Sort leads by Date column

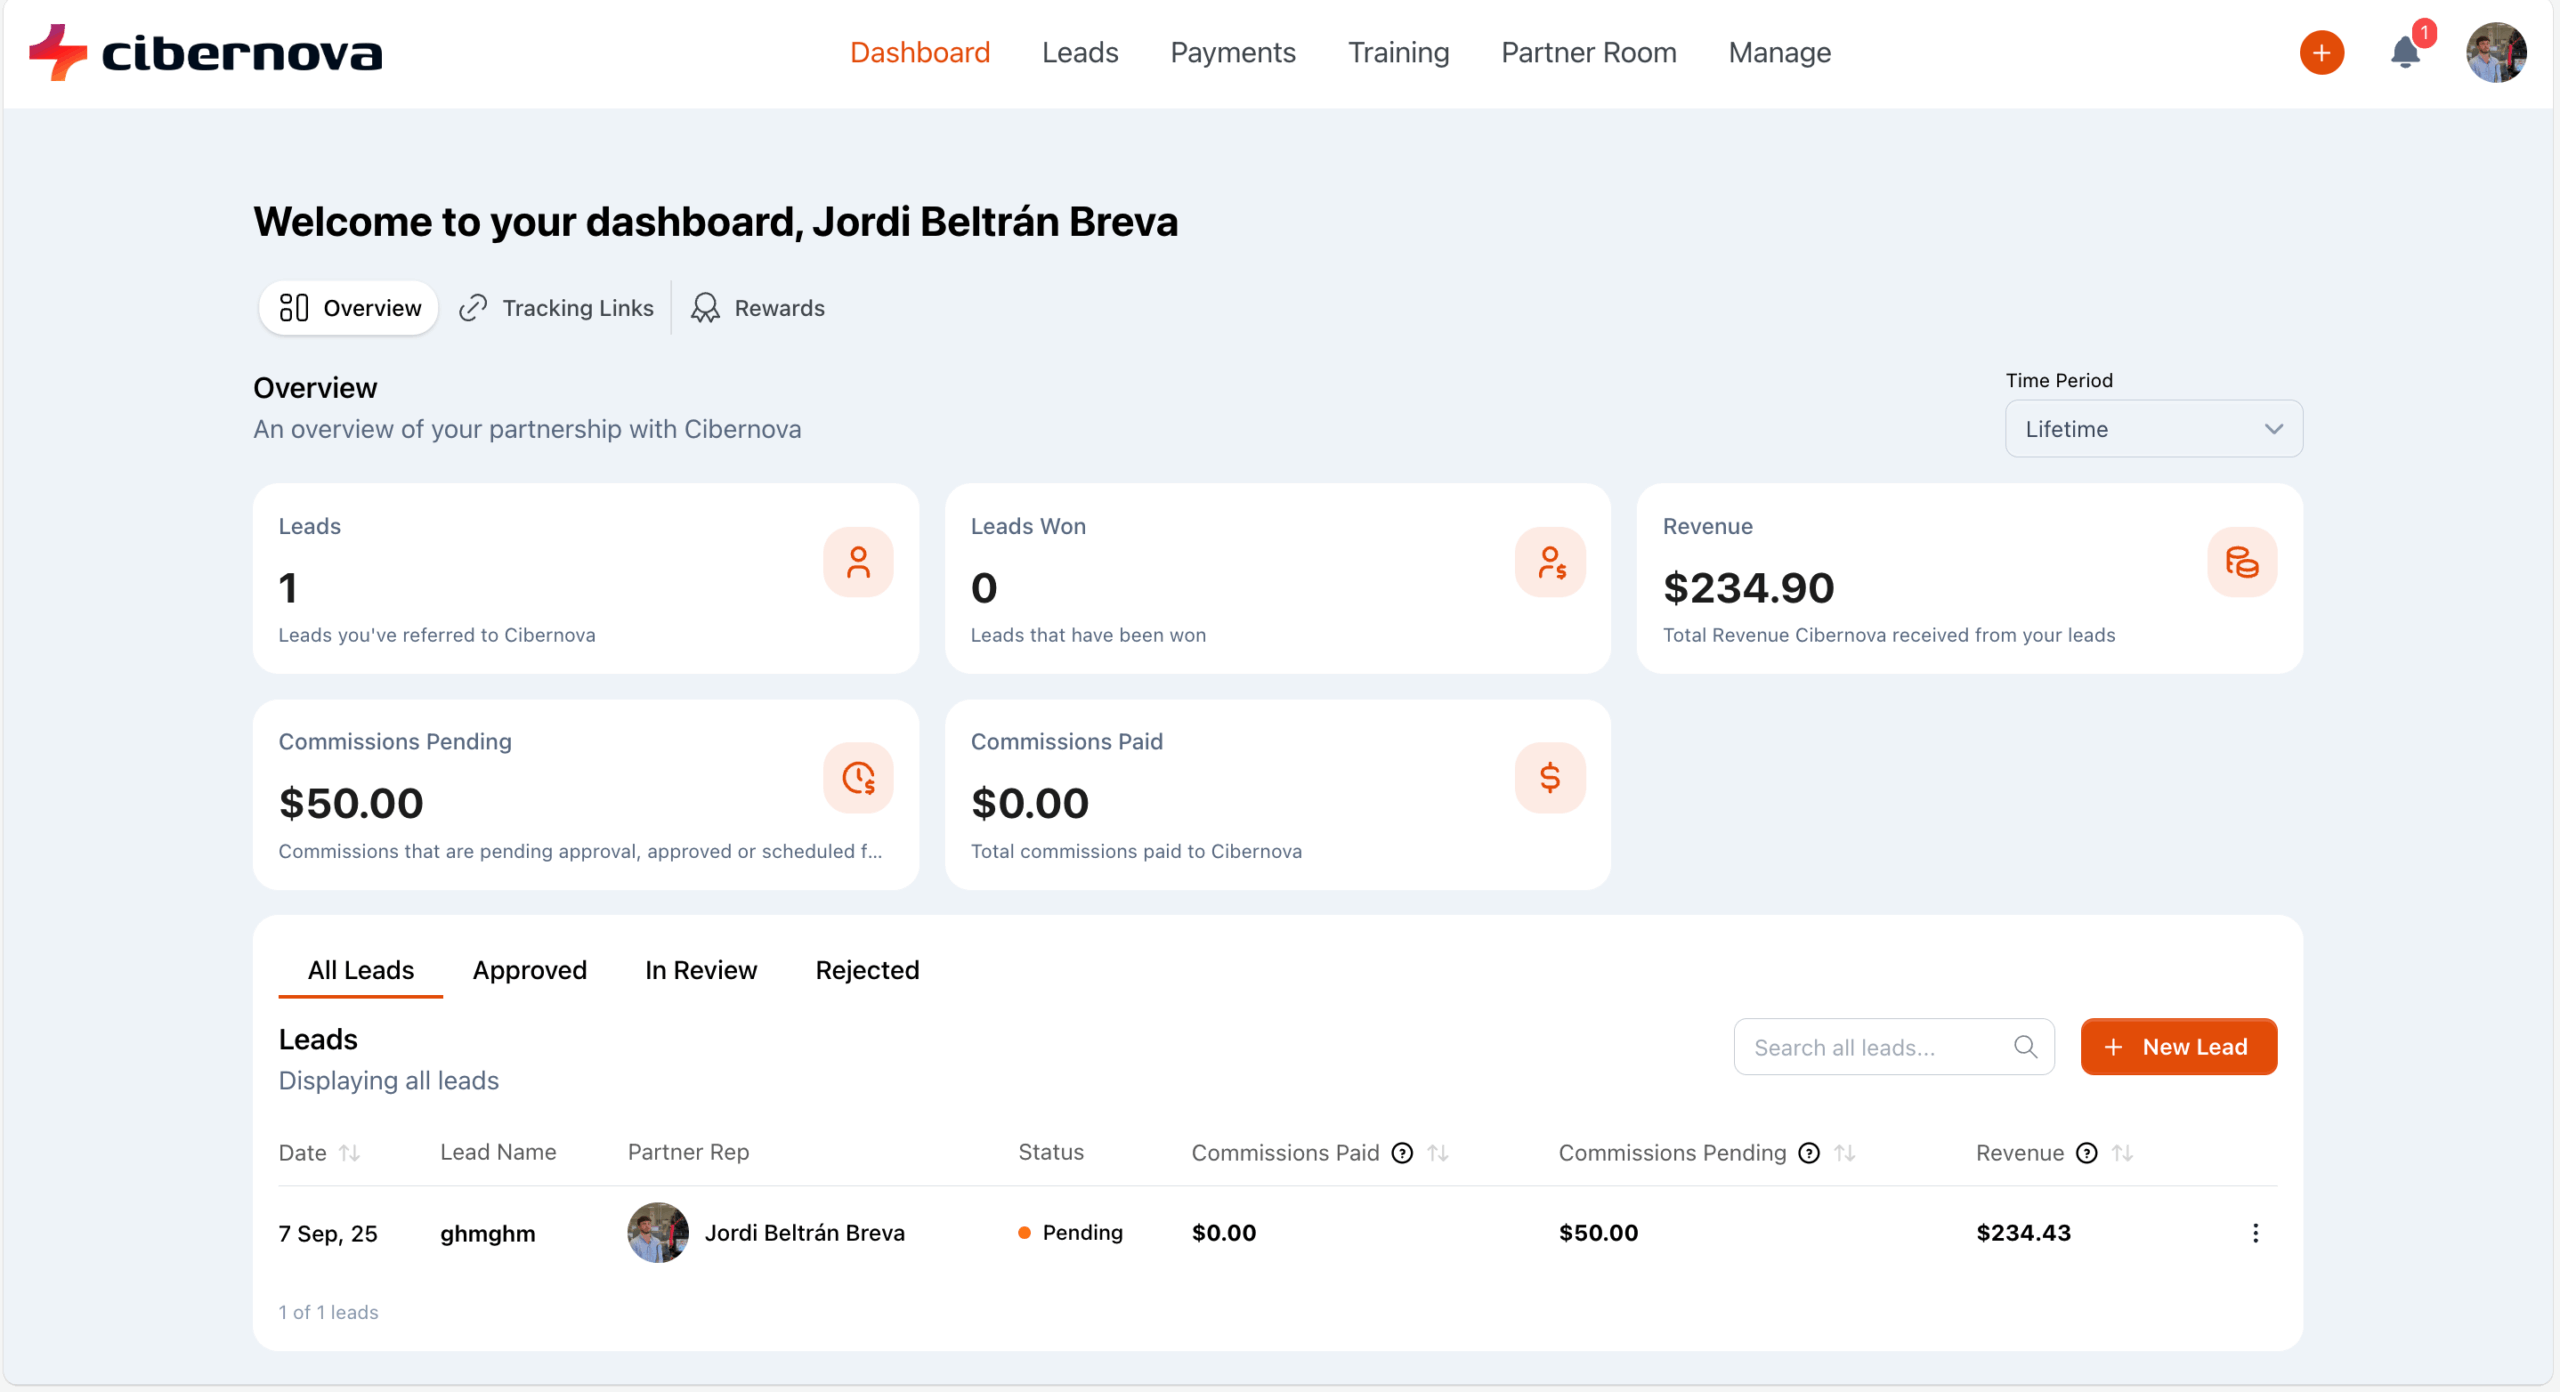tap(349, 1153)
